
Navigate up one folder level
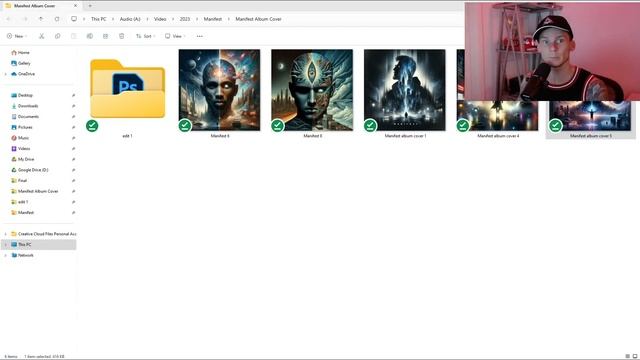coord(41,19)
